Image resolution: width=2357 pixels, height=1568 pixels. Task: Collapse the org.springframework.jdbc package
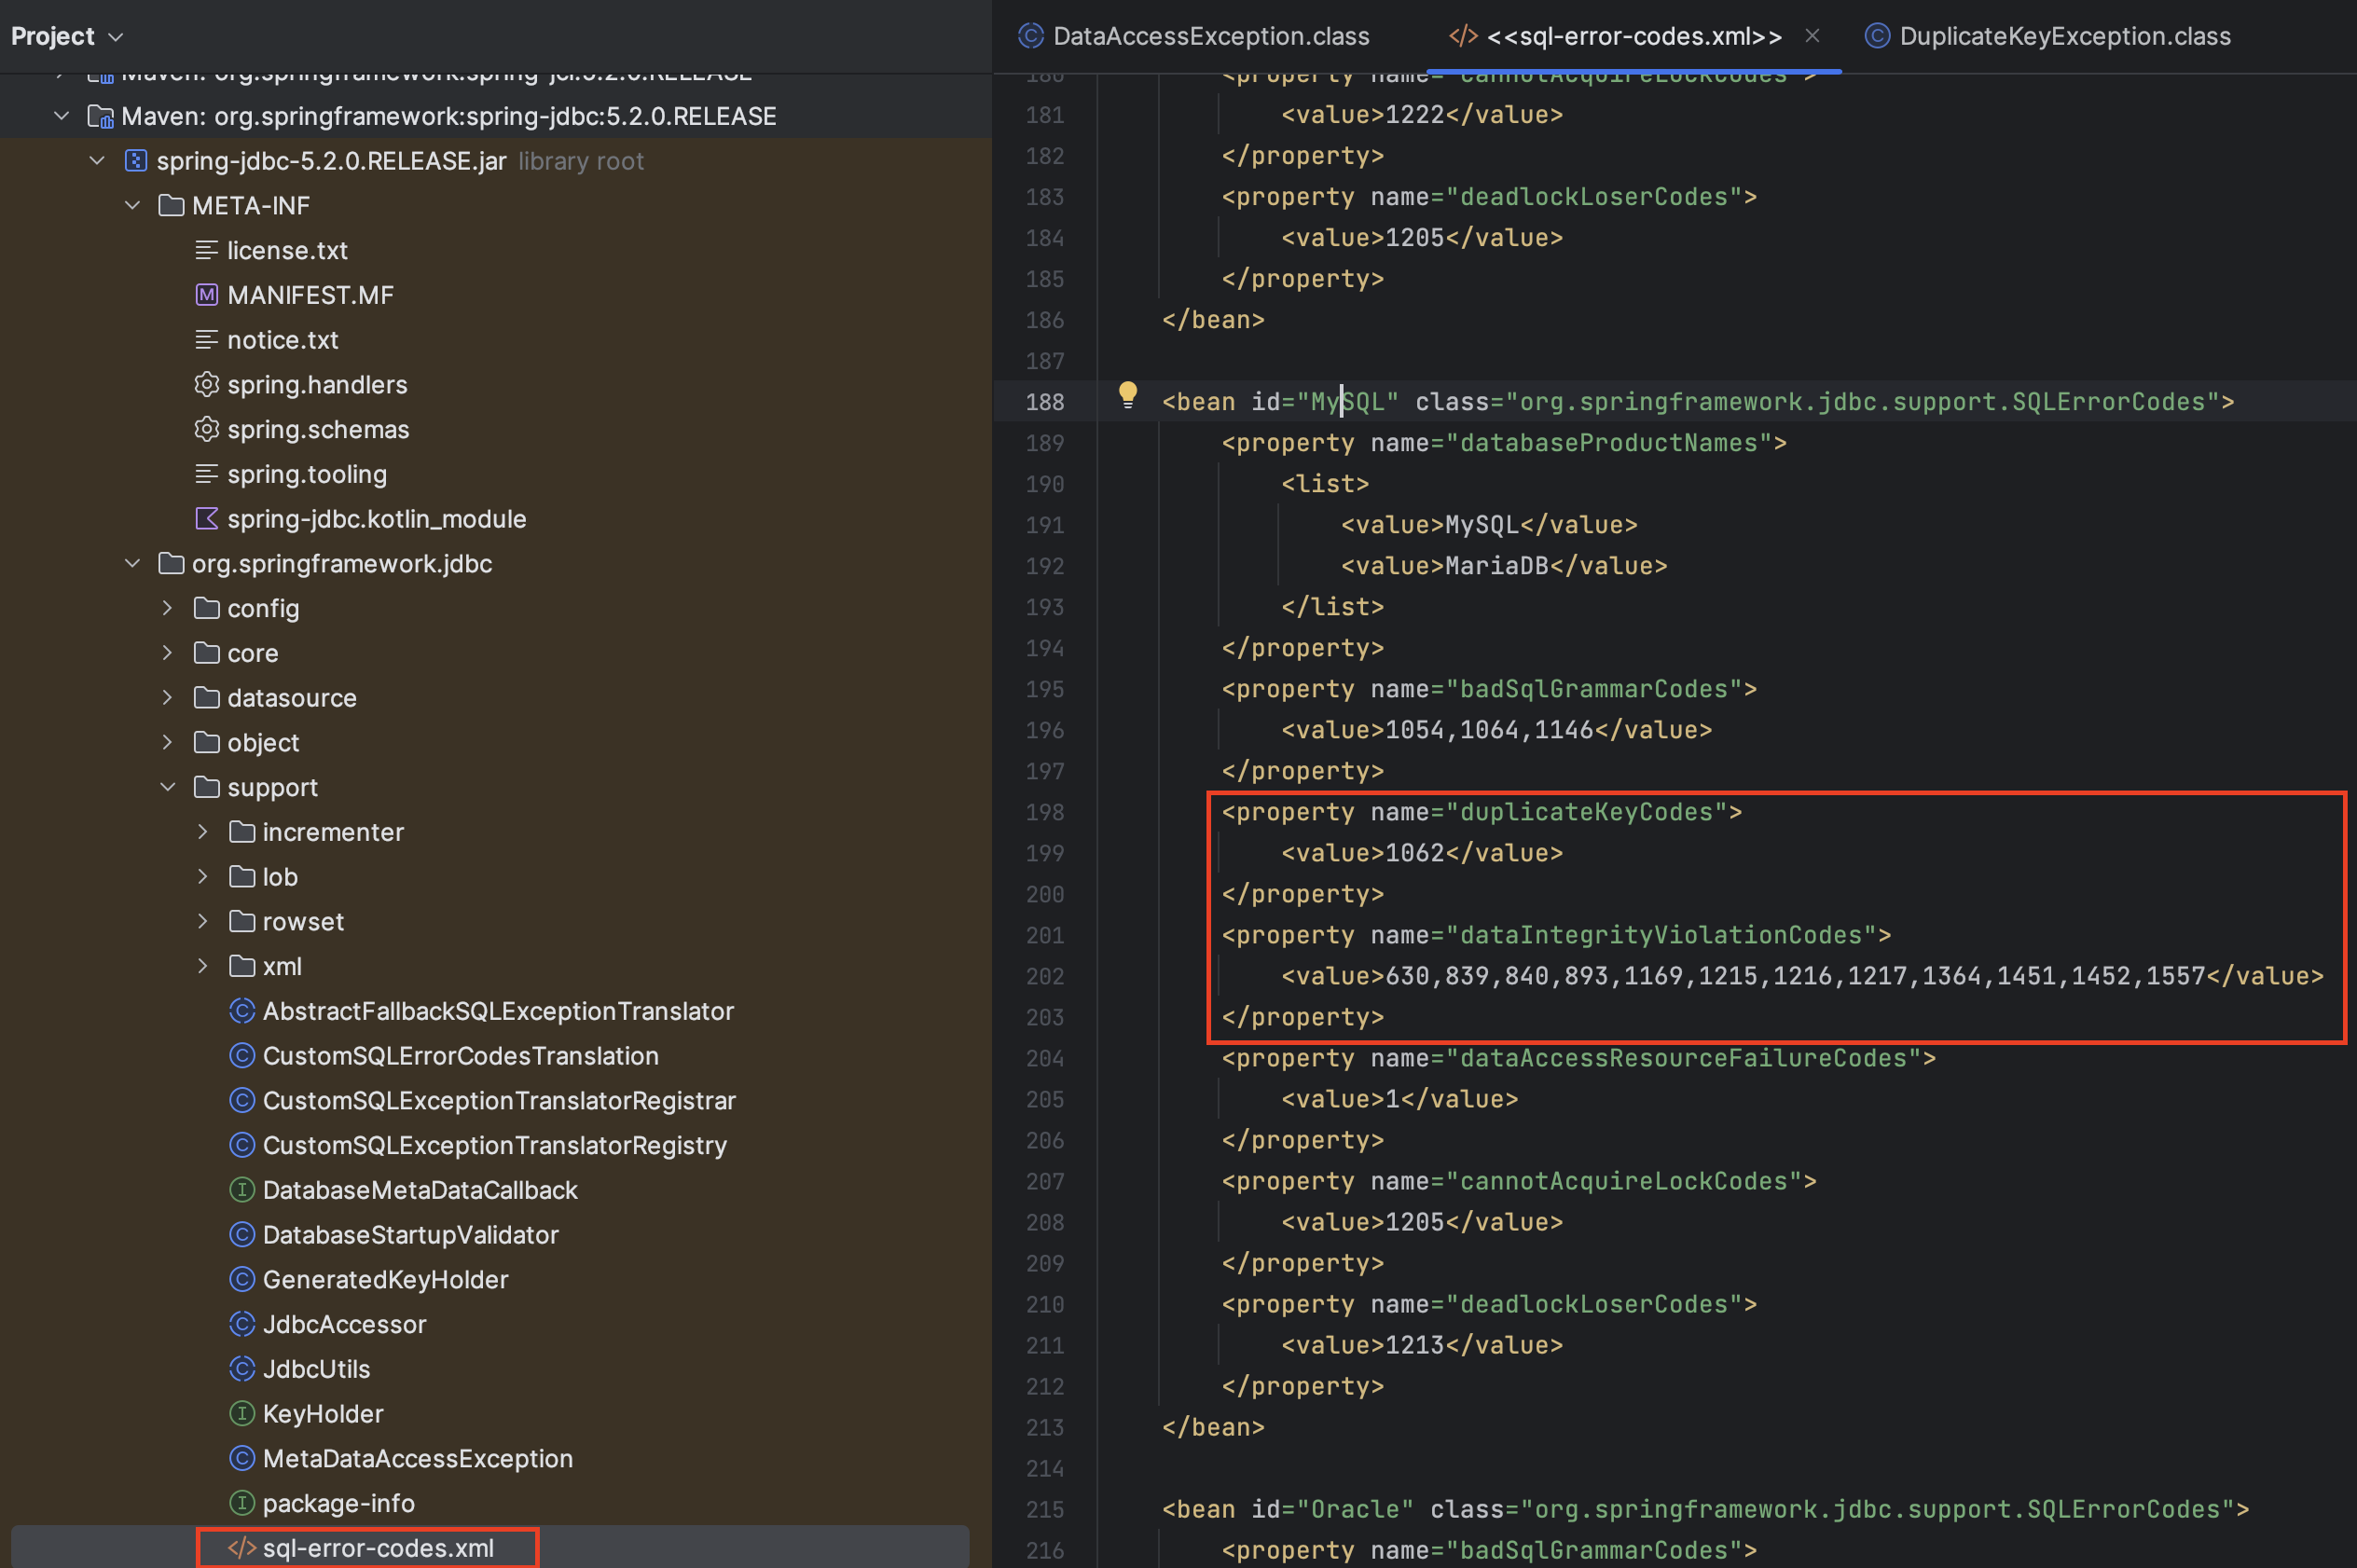[x=132, y=563]
